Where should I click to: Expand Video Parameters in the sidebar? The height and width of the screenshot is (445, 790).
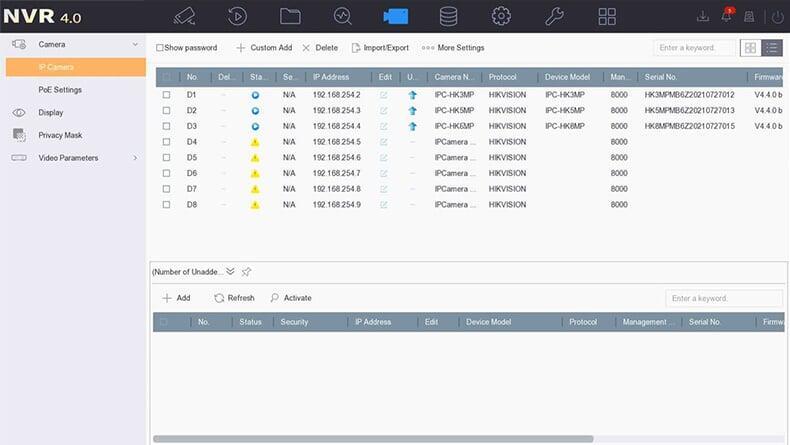(135, 158)
